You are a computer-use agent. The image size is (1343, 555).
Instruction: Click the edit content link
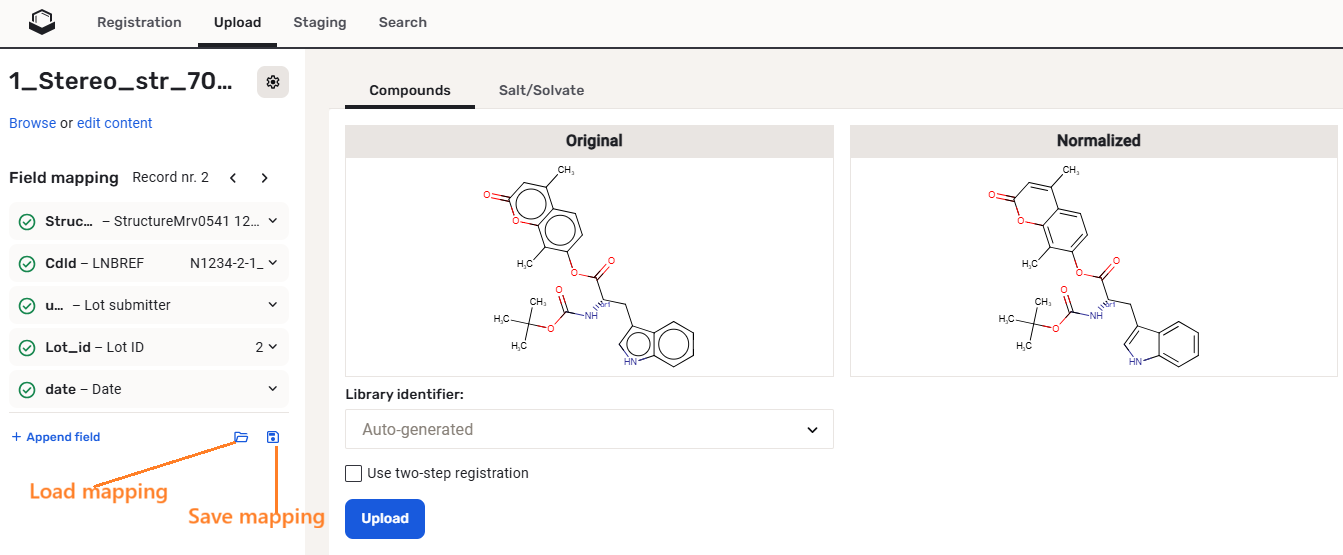(x=114, y=123)
